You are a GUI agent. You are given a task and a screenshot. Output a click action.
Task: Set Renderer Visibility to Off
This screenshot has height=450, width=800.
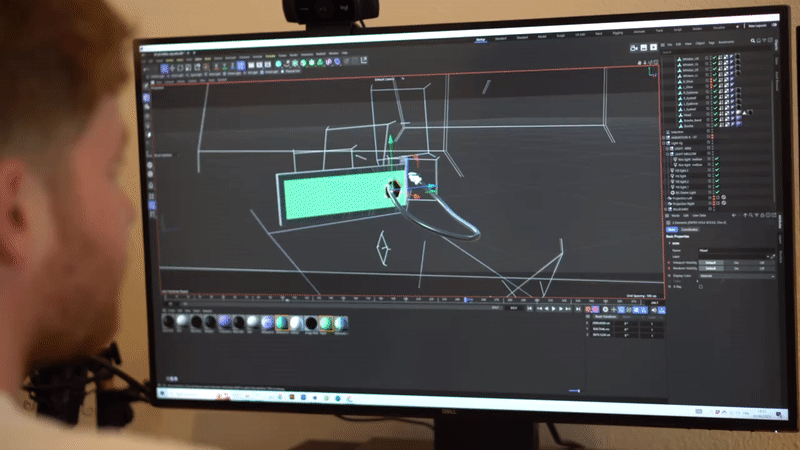coord(762,268)
